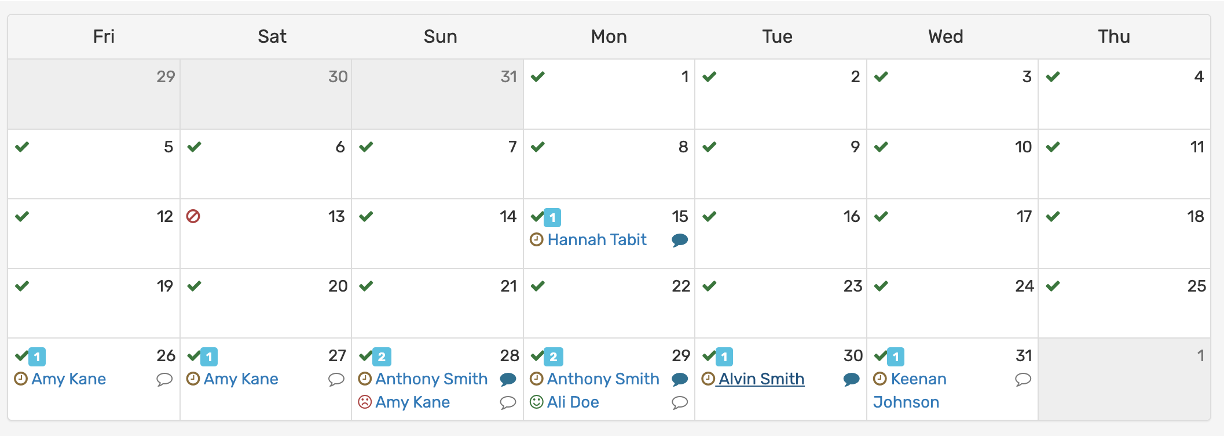Open the empty comment icon on day 26
This screenshot has height=436, width=1224.
click(x=164, y=380)
